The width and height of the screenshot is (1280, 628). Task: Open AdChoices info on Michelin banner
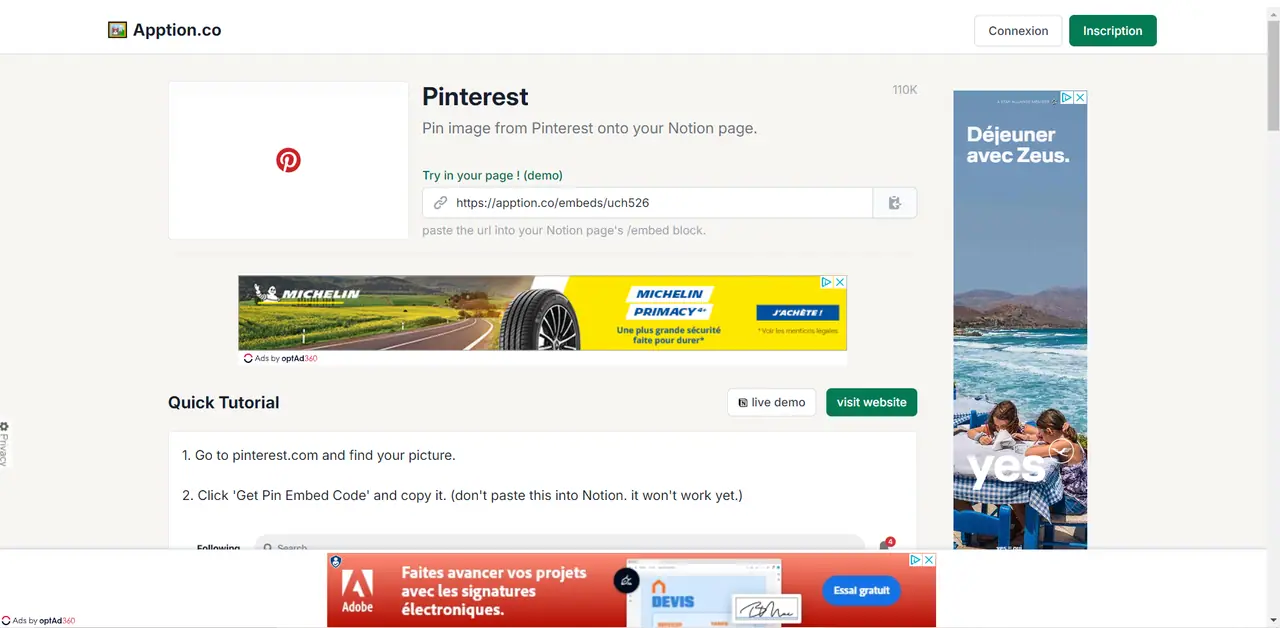coord(828,283)
